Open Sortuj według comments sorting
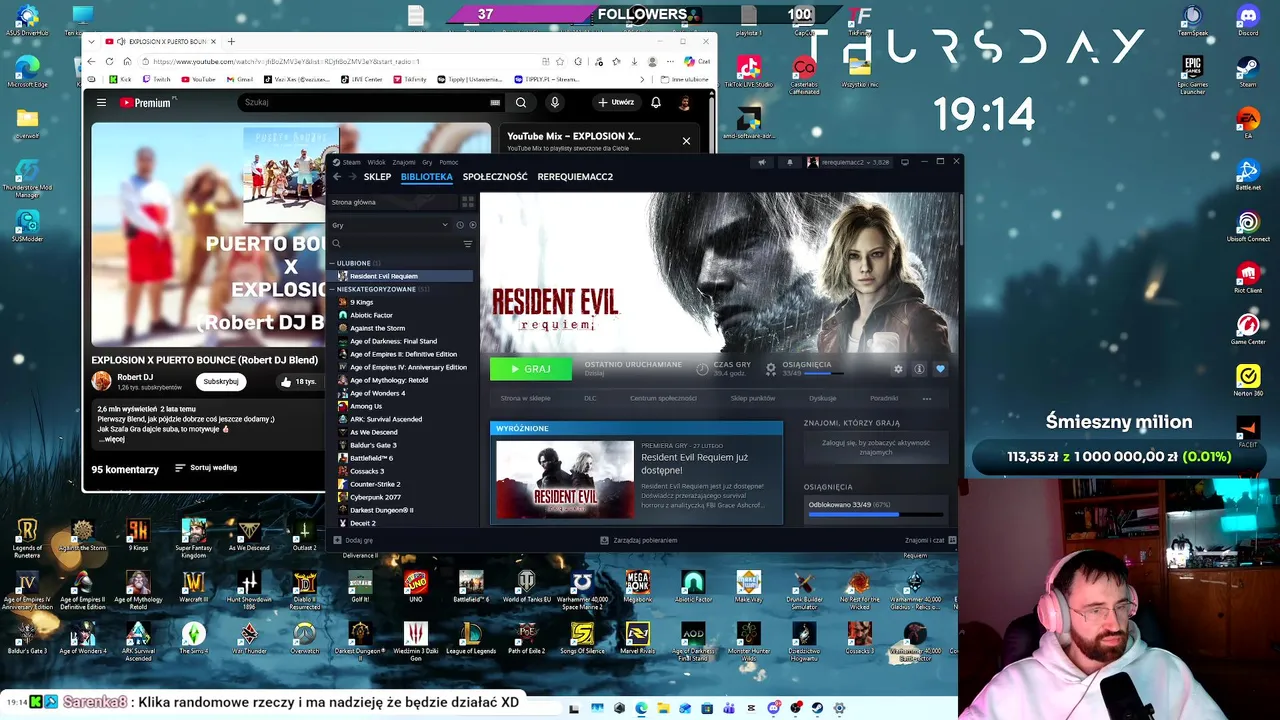The image size is (1280, 720). [x=206, y=468]
